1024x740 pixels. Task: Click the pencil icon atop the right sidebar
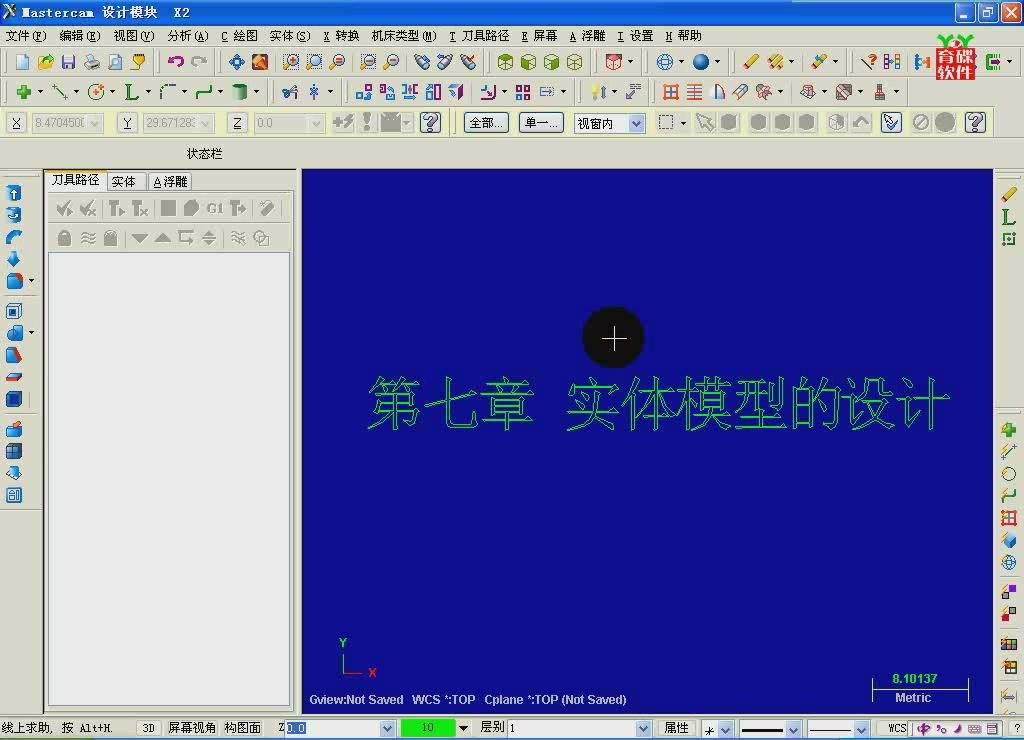pyautogui.click(x=1008, y=194)
